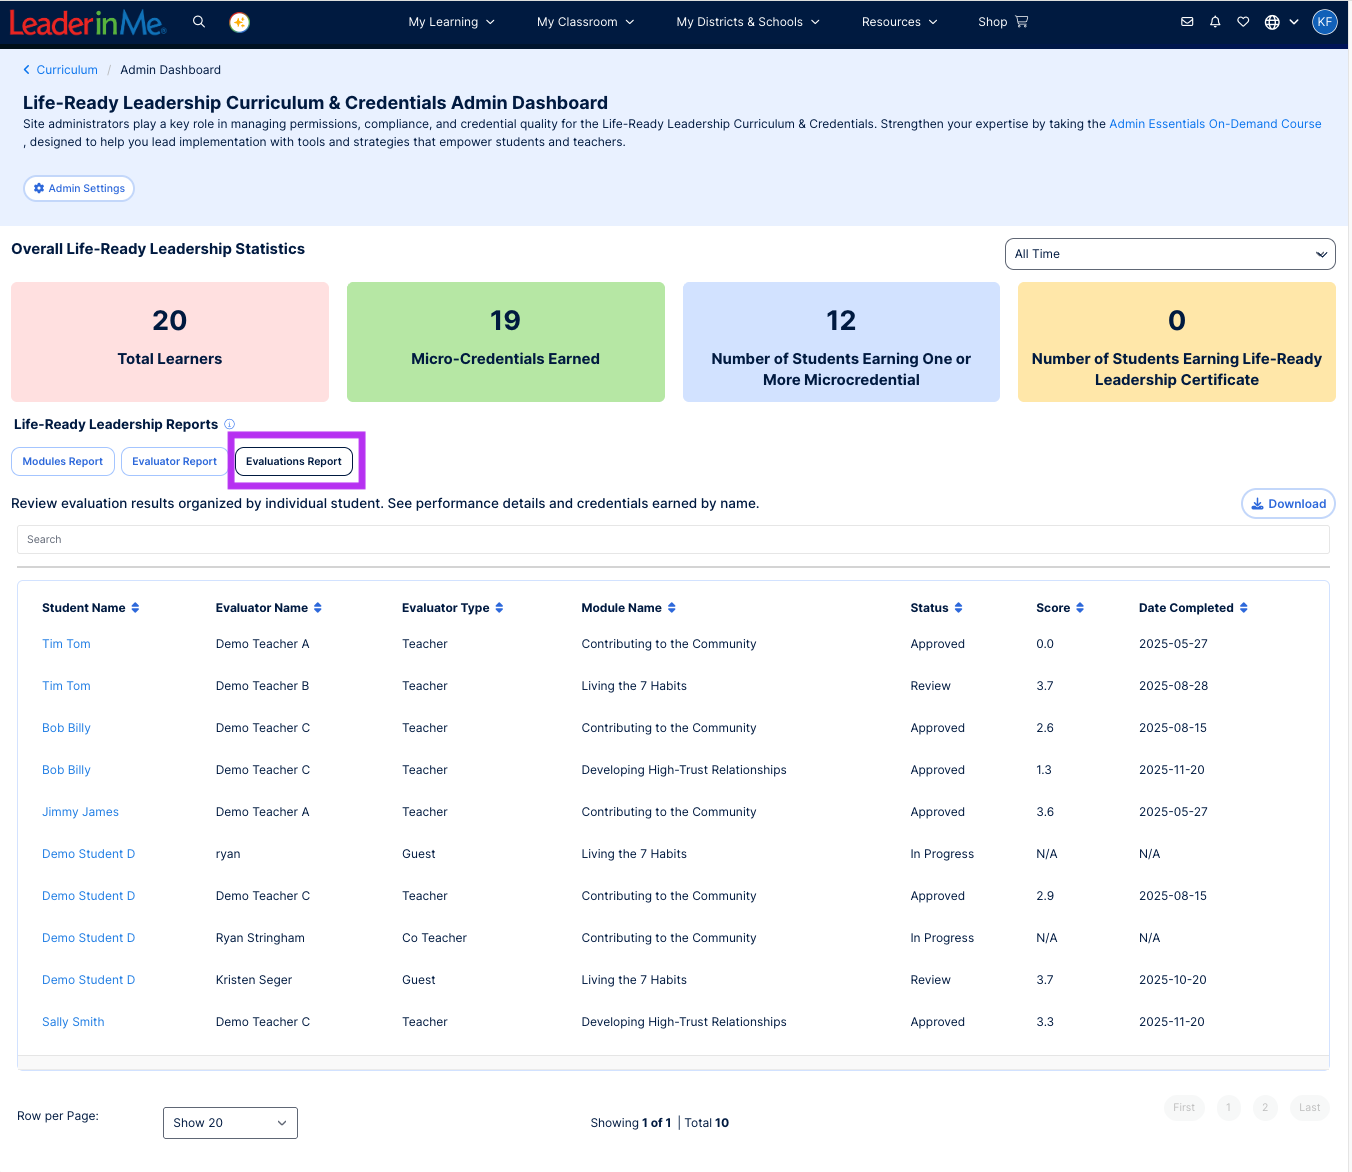
Task: Open the KF user profile avatar
Action: [1325, 22]
